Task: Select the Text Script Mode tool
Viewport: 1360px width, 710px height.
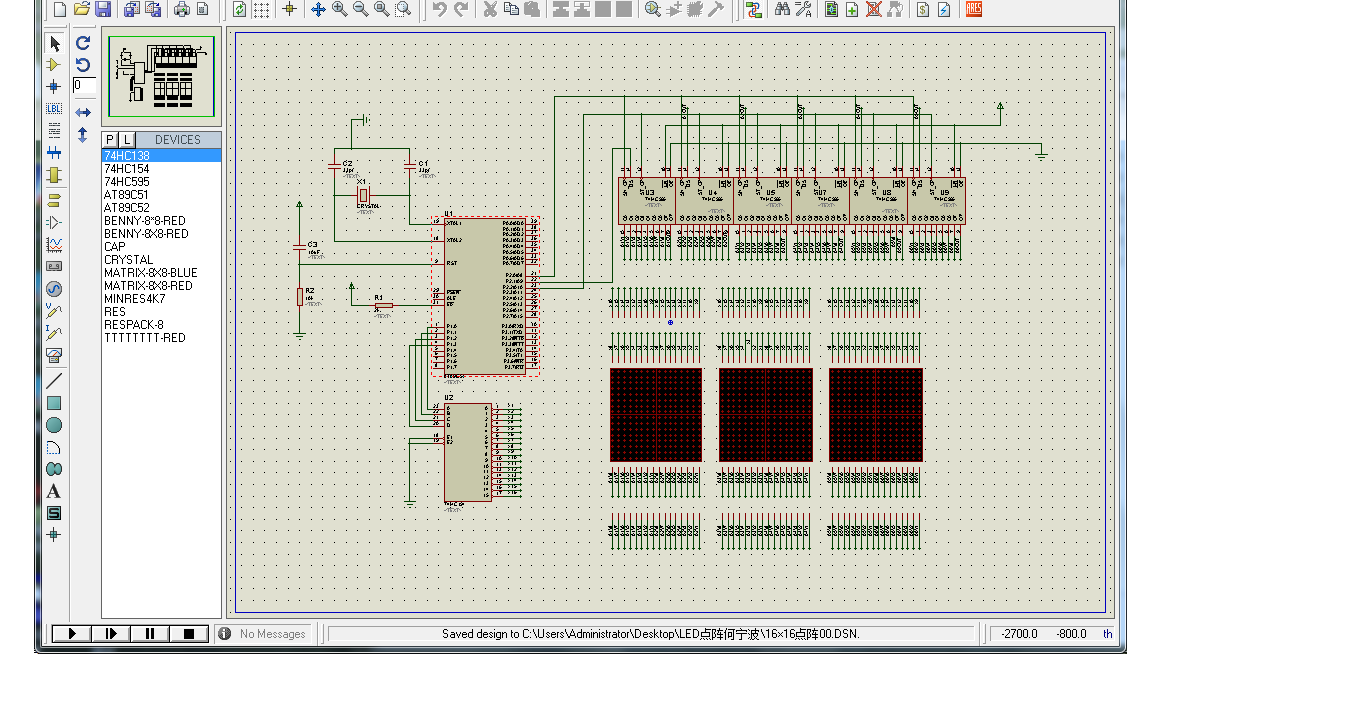Action: [54, 131]
